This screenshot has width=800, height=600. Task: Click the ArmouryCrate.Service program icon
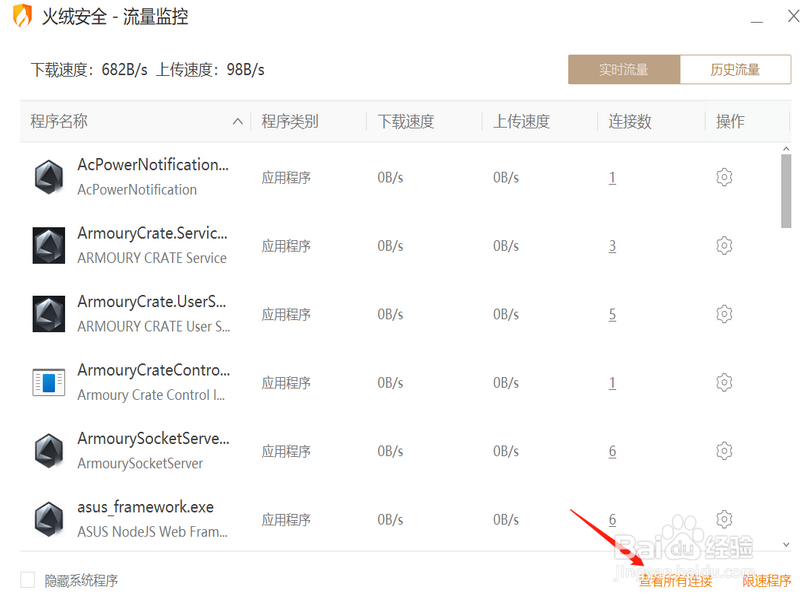(48, 245)
